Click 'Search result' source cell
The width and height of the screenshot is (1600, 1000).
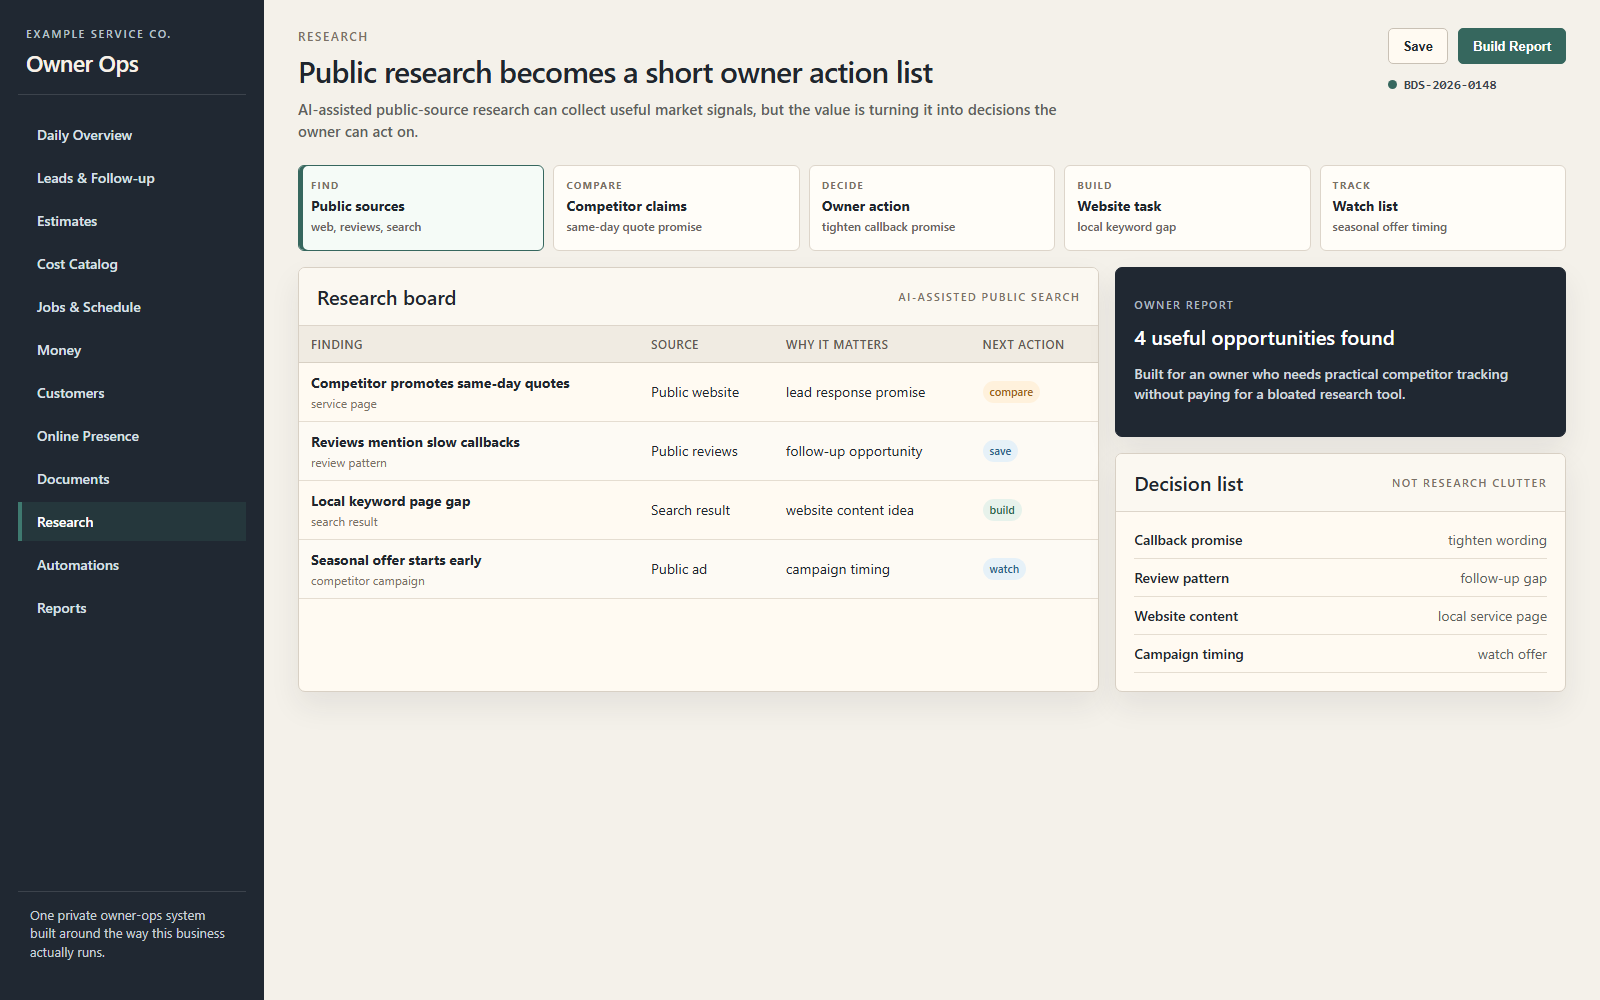[x=690, y=510]
